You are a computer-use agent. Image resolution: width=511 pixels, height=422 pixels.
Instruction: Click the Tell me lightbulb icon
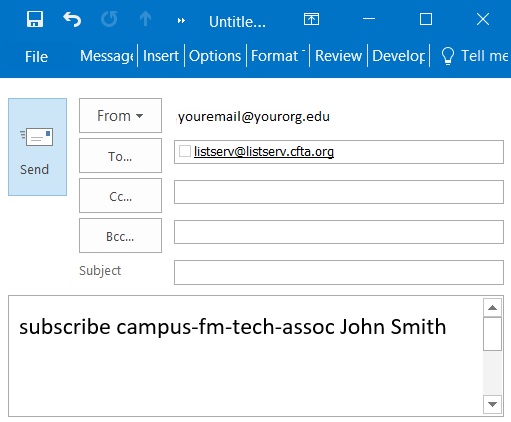(448, 56)
